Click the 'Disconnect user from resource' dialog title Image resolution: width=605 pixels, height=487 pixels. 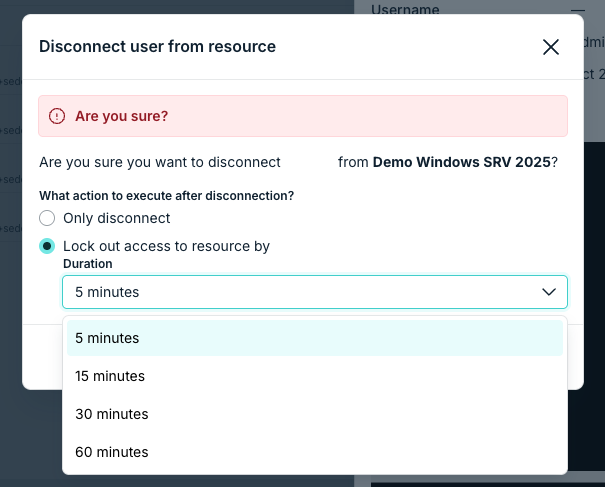pyautogui.click(x=157, y=46)
